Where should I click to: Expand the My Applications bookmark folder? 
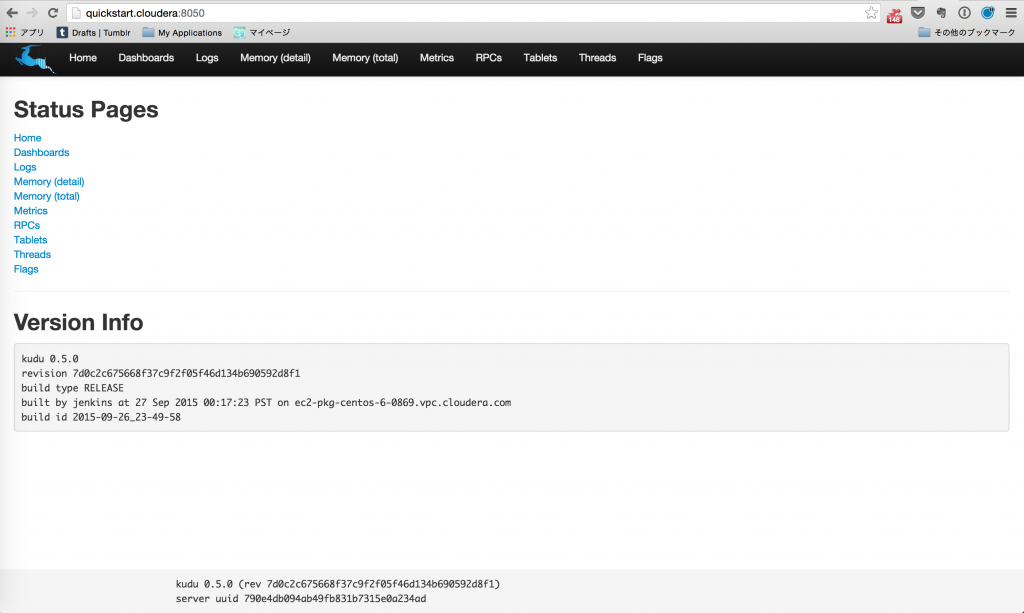coord(182,33)
